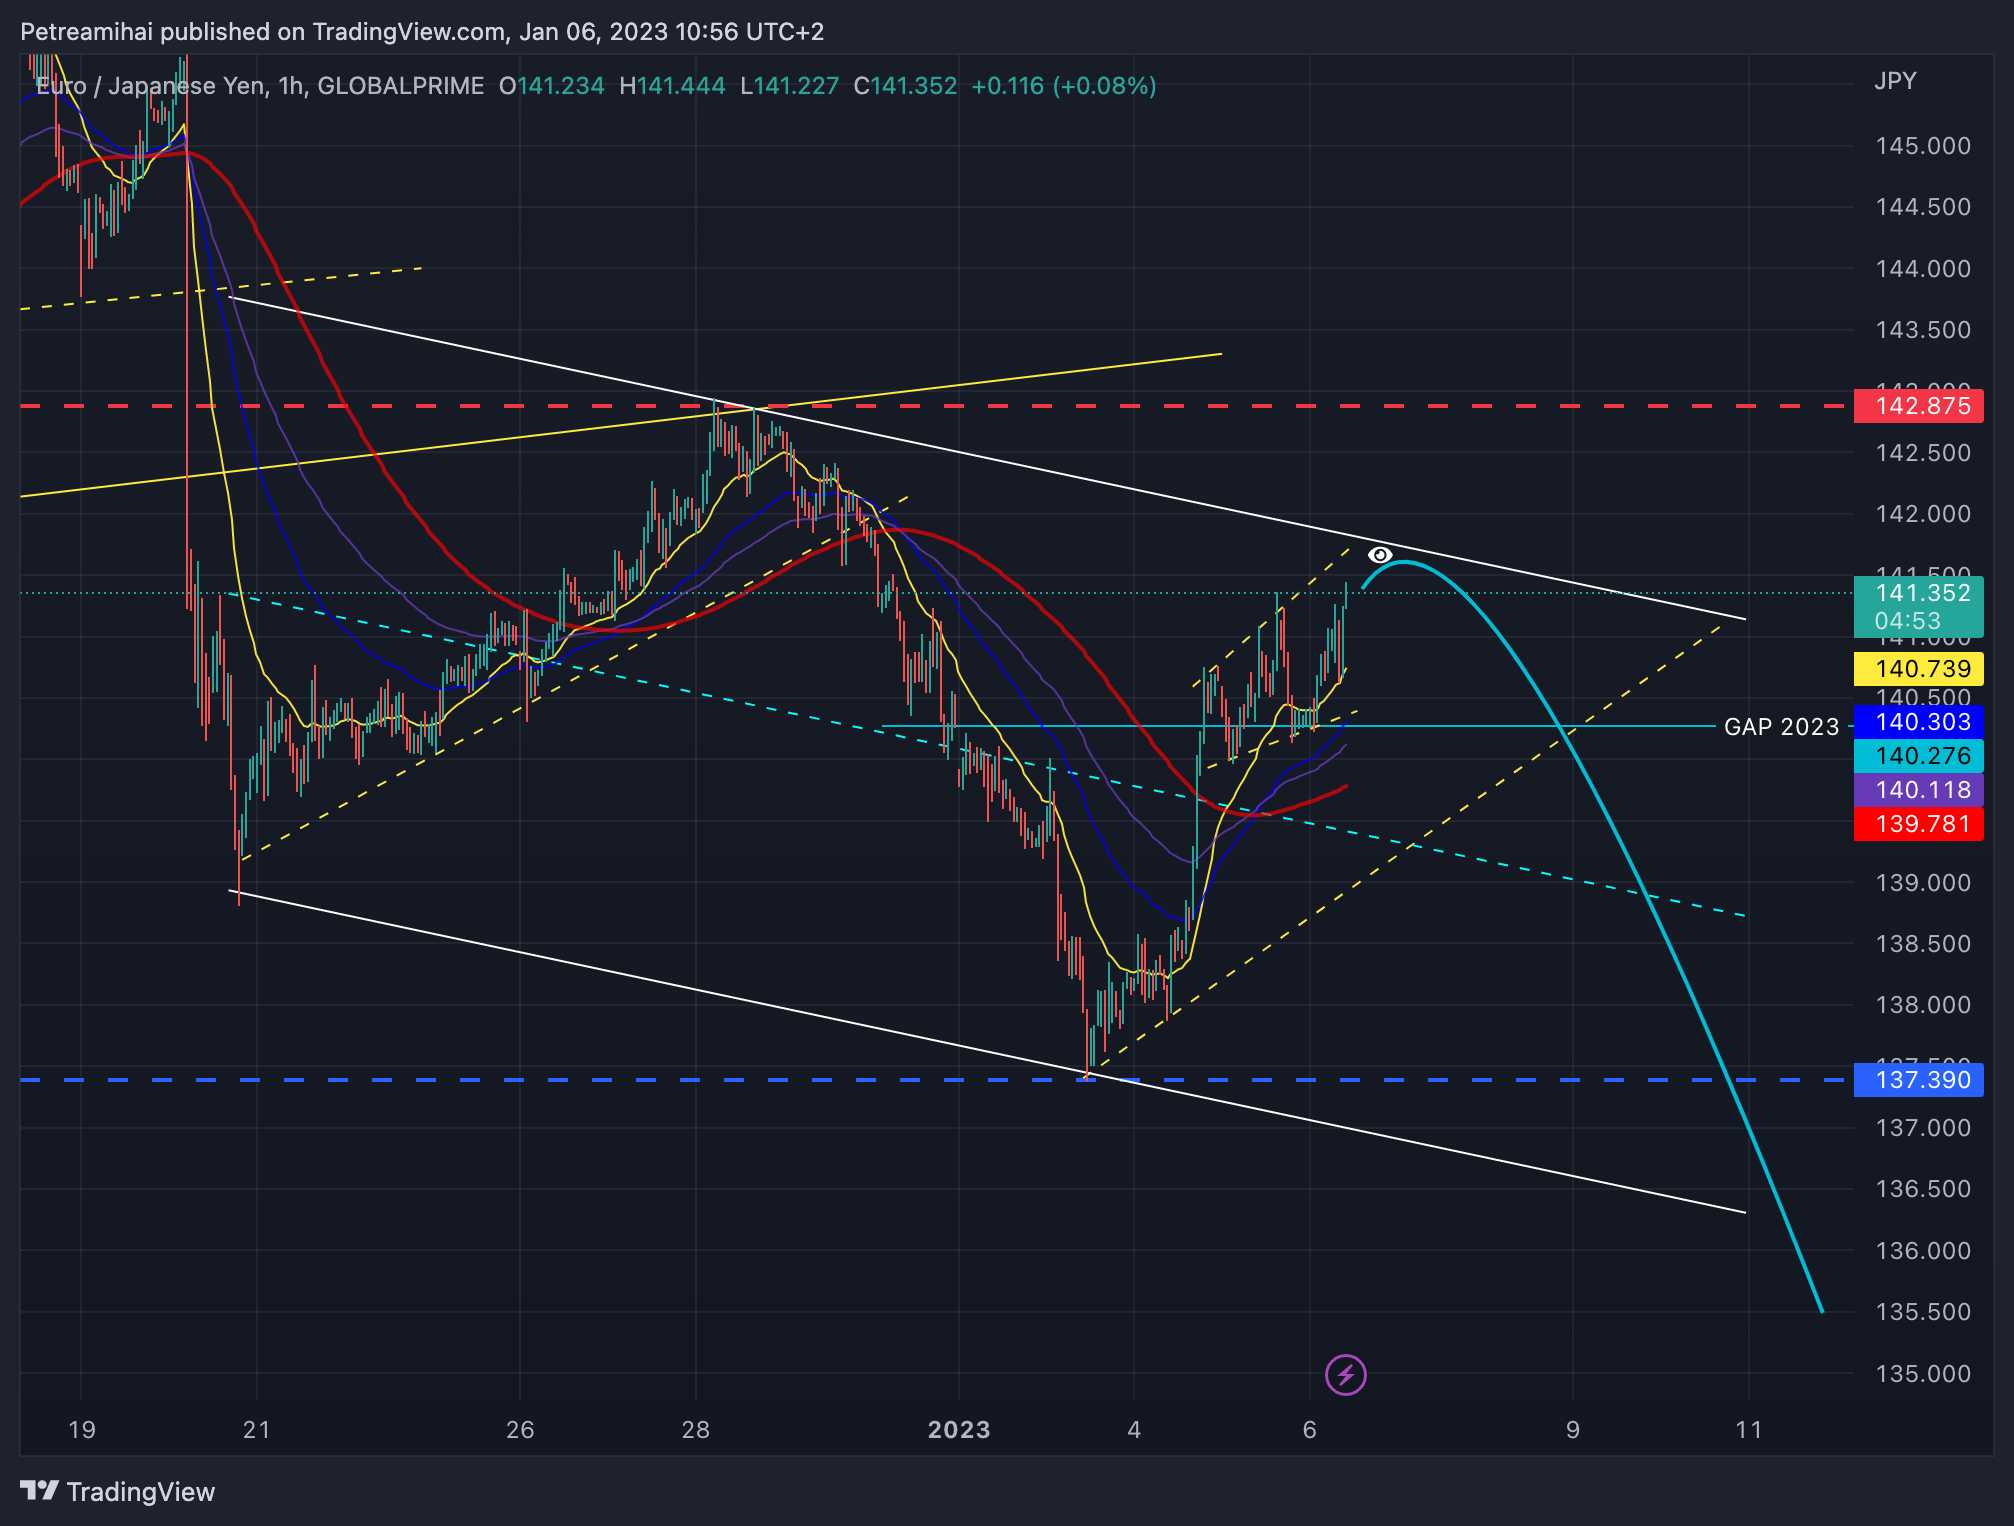
Task: Click the cyan 140.276 price label
Action: pos(1918,756)
